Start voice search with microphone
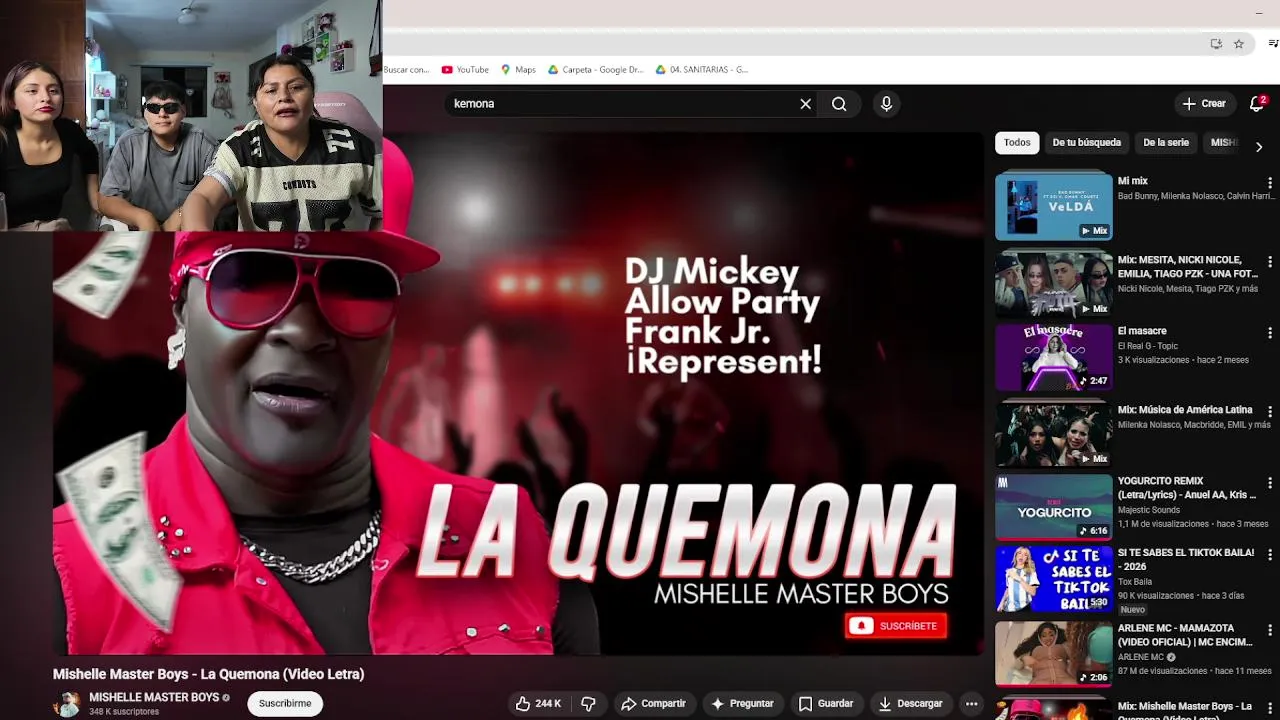 [886, 104]
